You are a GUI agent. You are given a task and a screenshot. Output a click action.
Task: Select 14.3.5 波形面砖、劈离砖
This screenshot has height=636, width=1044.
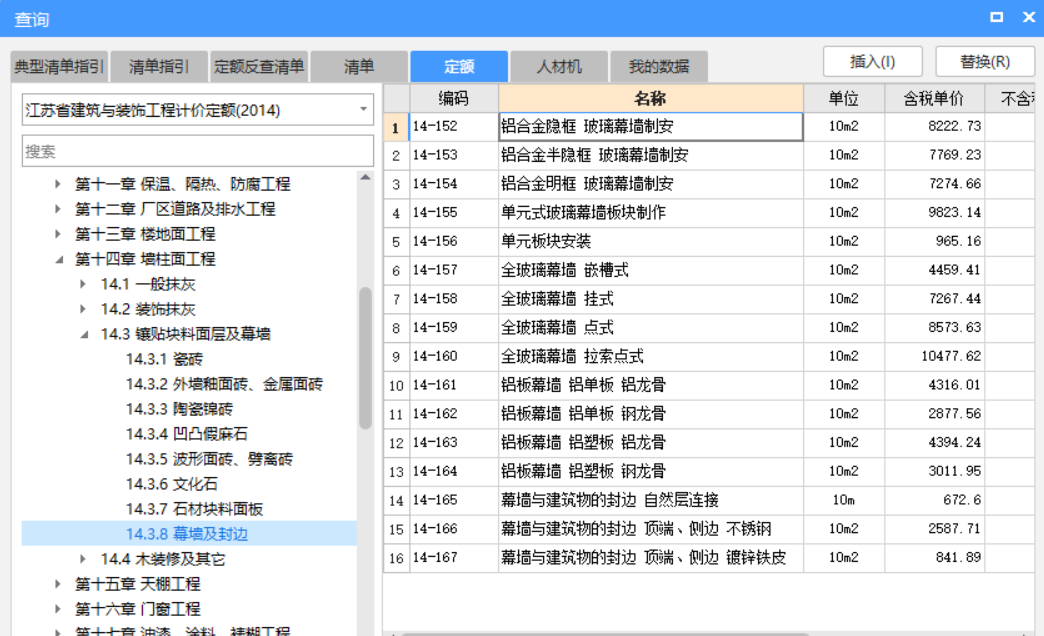(x=209, y=459)
